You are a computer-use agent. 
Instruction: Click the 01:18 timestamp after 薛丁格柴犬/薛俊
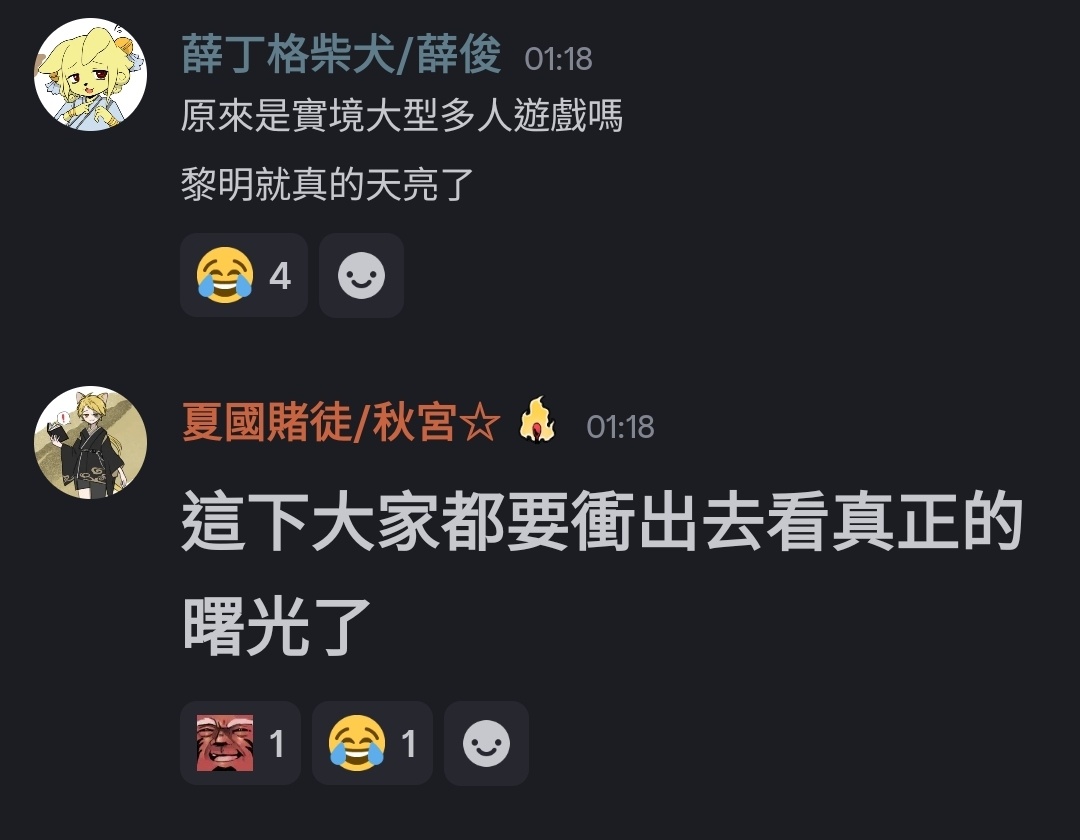[558, 59]
